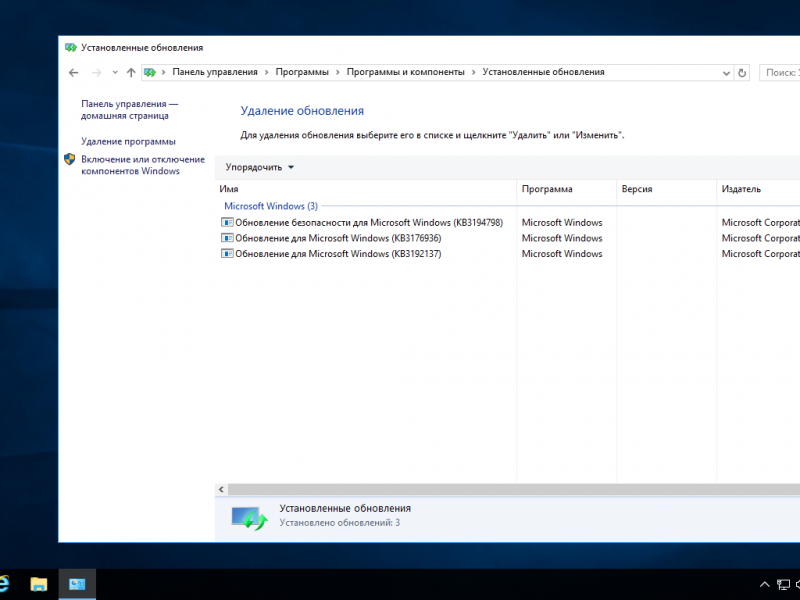Open Панель управления — домашняя страница link
This screenshot has height=600, width=800.
point(130,110)
